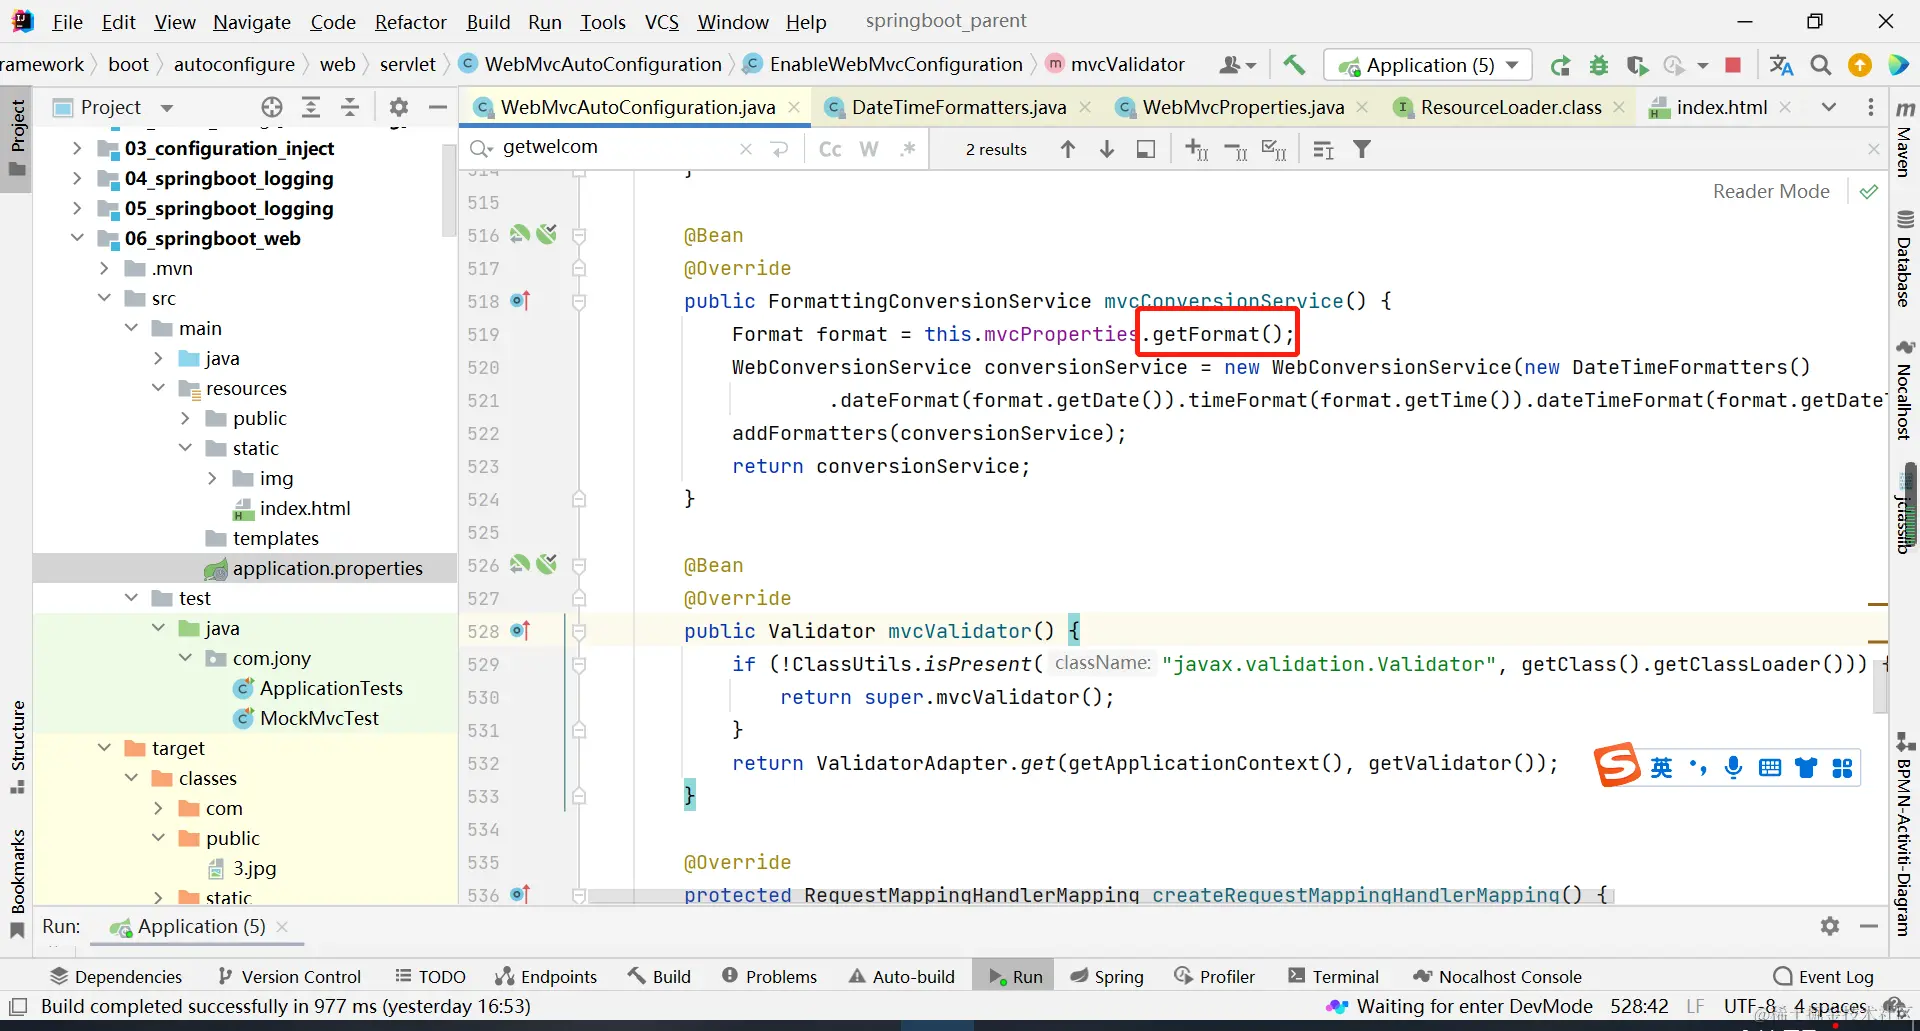This screenshot has height=1031, width=1920.
Task: Open the Terminal tool window
Action: tap(1334, 976)
